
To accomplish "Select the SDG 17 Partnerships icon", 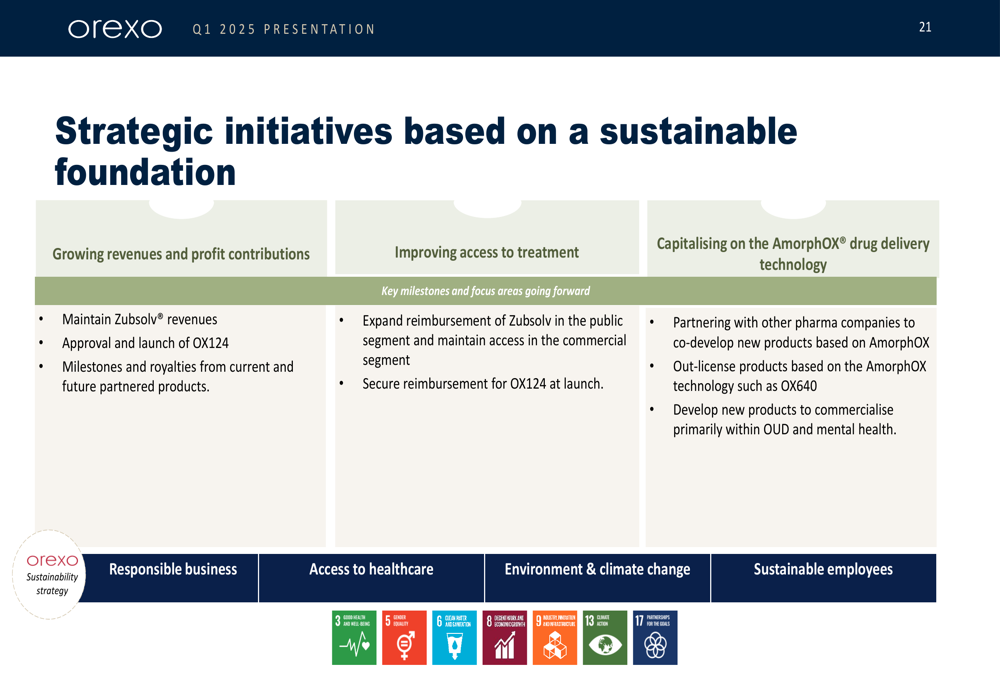I will [655, 638].
